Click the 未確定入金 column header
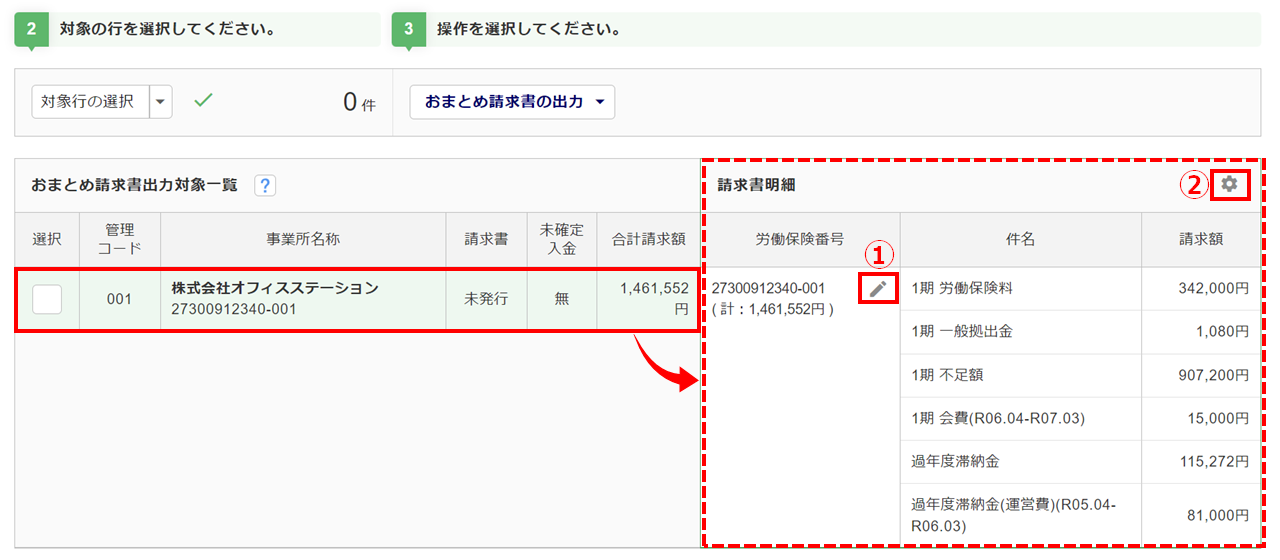This screenshot has width=1280, height=560. point(561,239)
